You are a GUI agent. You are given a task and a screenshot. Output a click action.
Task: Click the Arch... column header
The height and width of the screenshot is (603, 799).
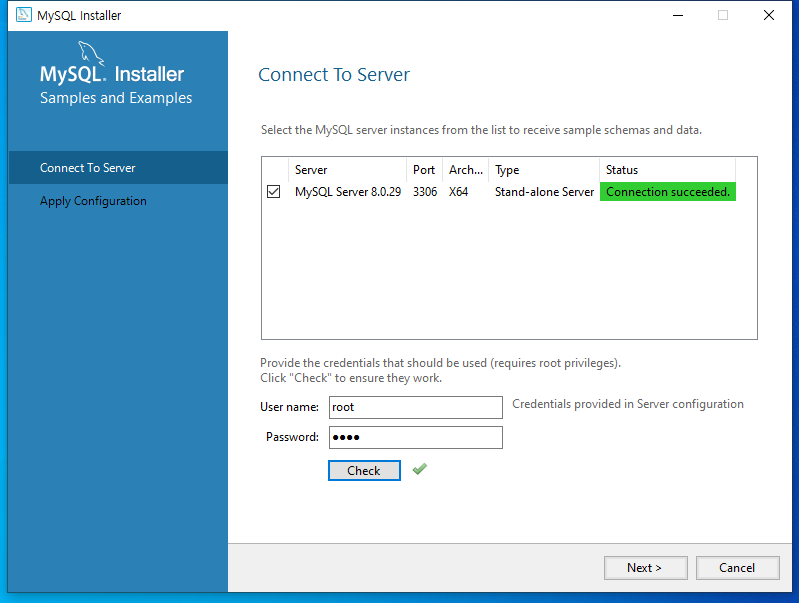pyautogui.click(x=466, y=170)
